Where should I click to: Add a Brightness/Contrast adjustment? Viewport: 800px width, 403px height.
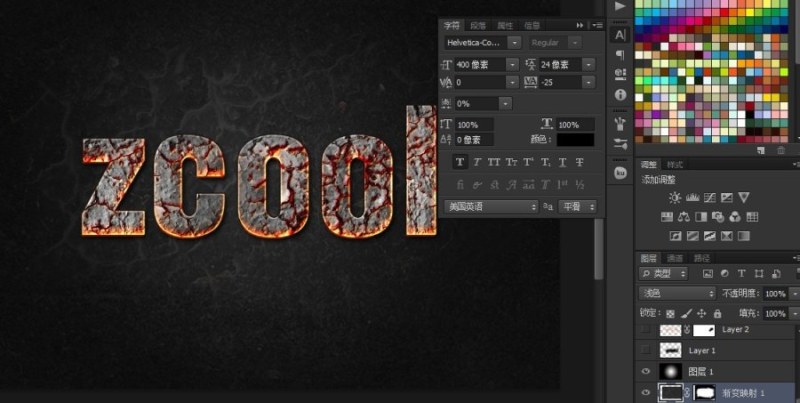[675, 197]
